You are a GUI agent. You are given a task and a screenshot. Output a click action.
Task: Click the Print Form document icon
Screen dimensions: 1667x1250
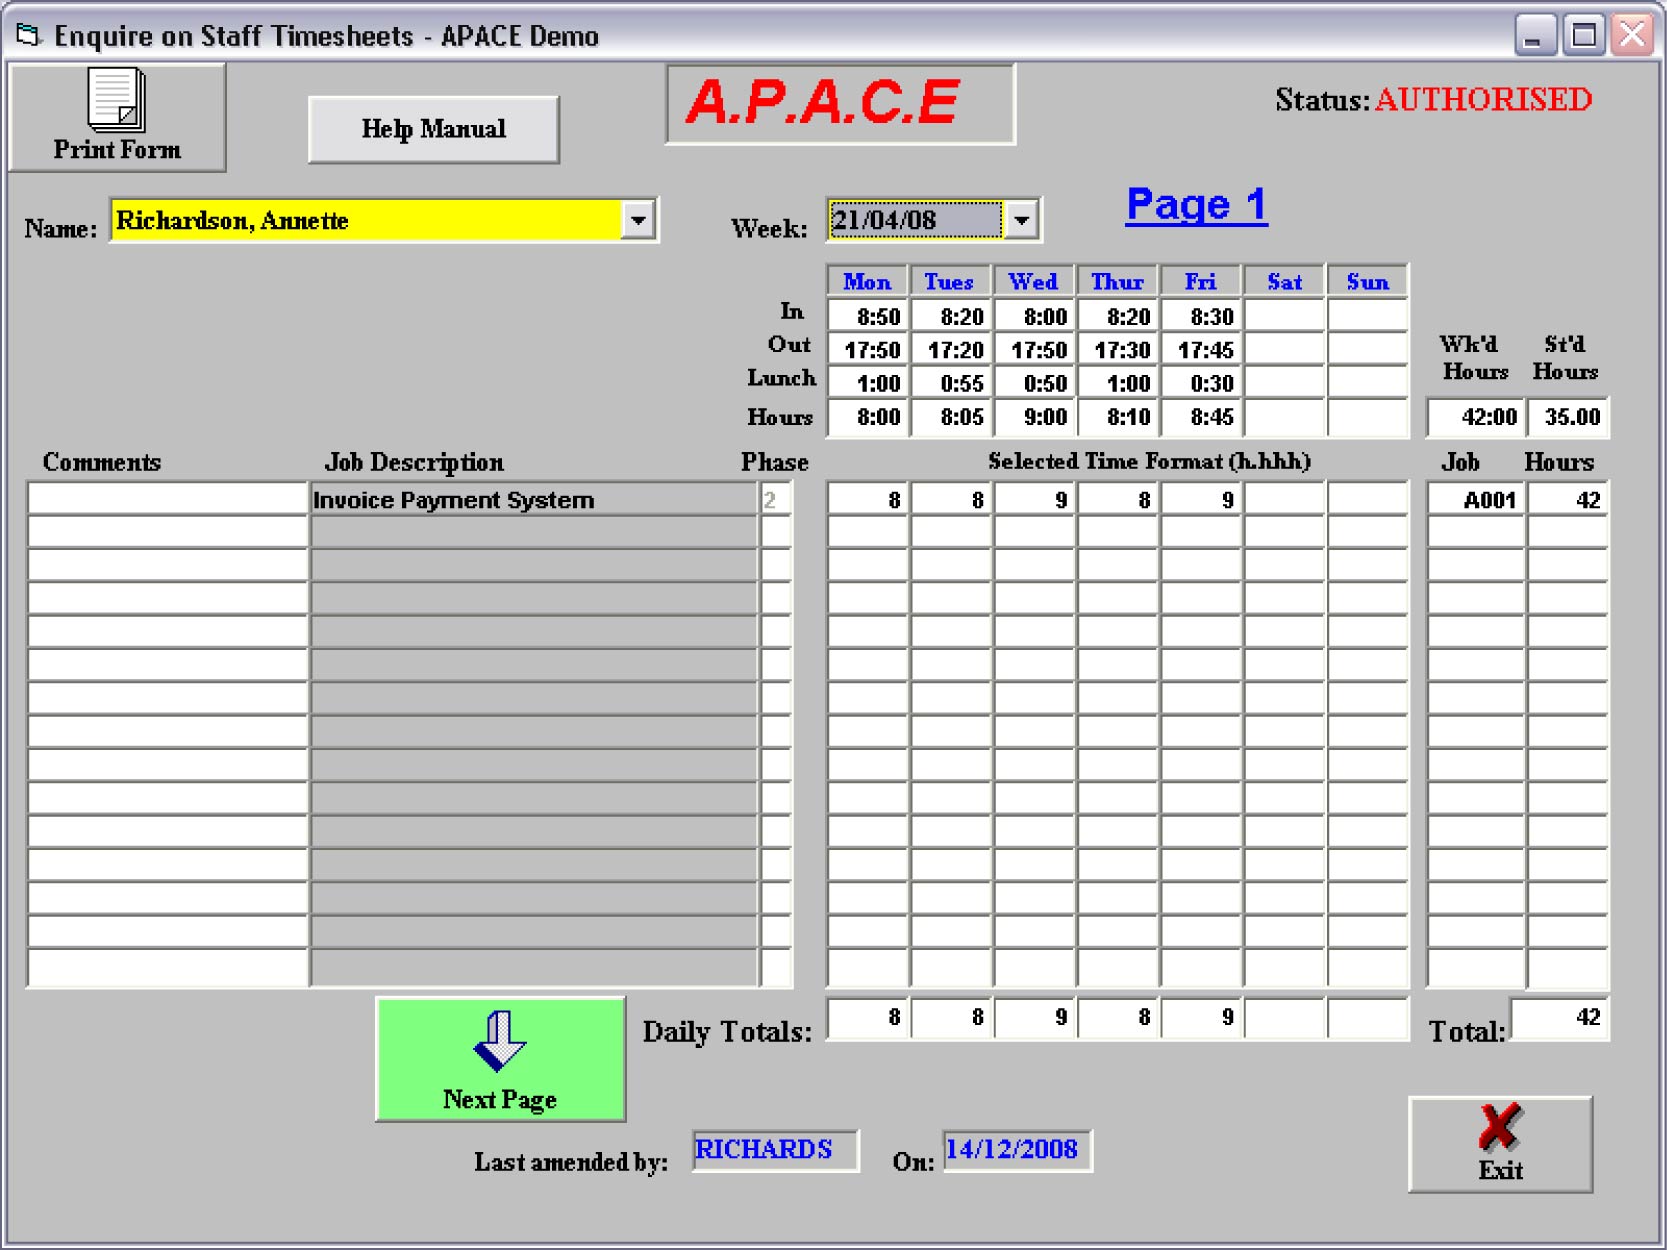point(116,100)
